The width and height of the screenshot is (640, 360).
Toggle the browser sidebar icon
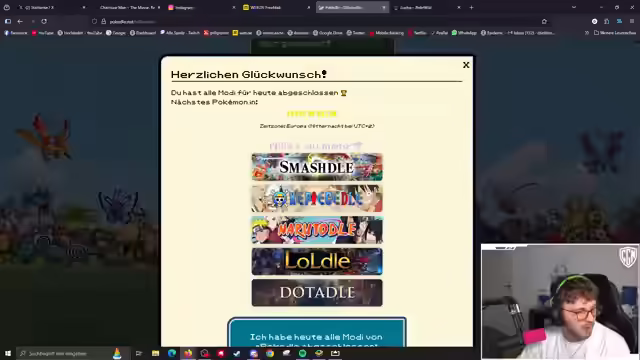[x=8, y=21]
